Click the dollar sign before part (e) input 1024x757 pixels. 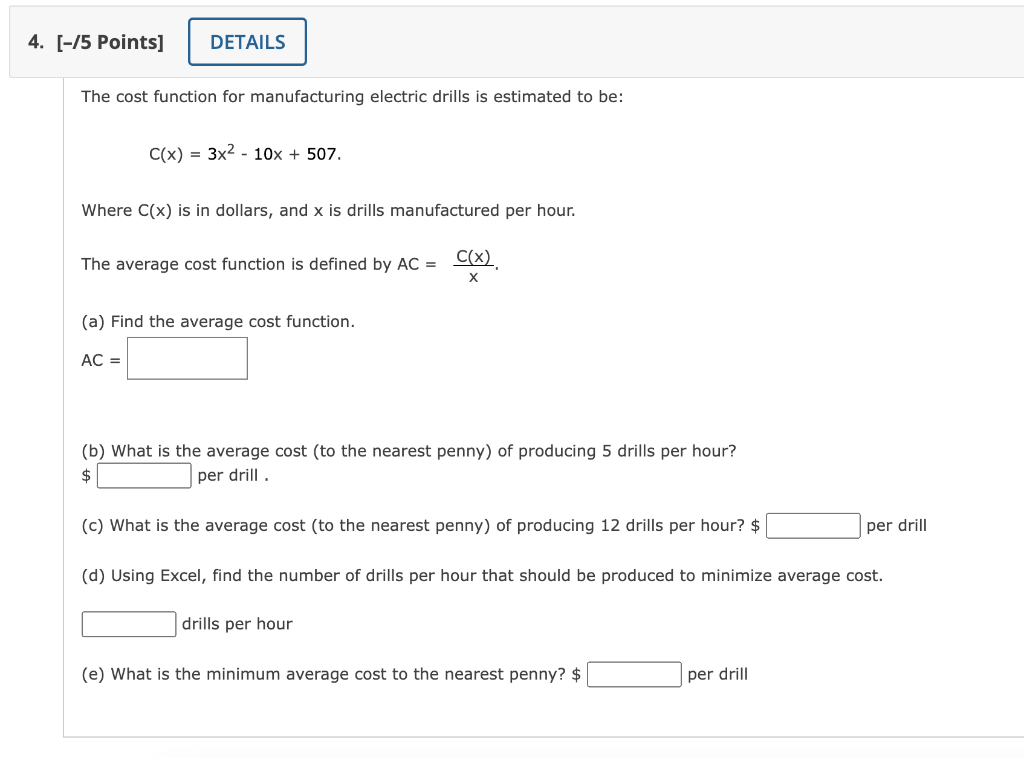(578, 674)
